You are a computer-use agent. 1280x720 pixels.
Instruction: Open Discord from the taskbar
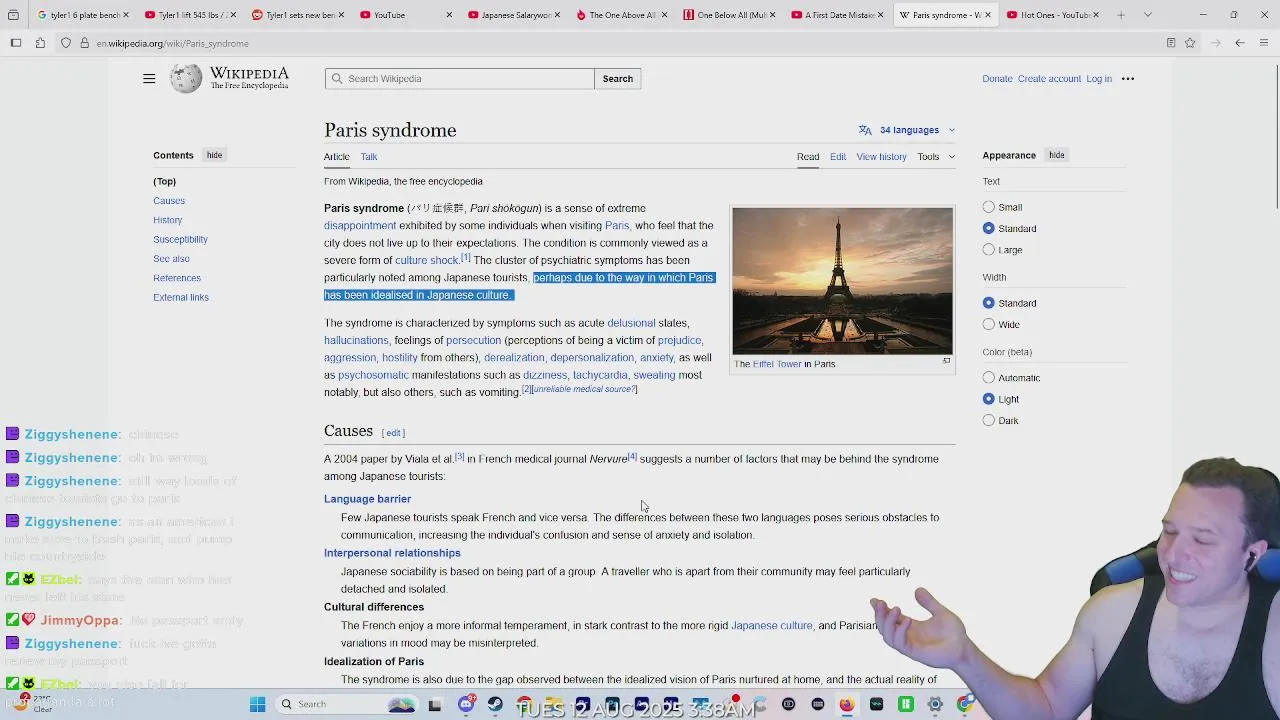[466, 704]
